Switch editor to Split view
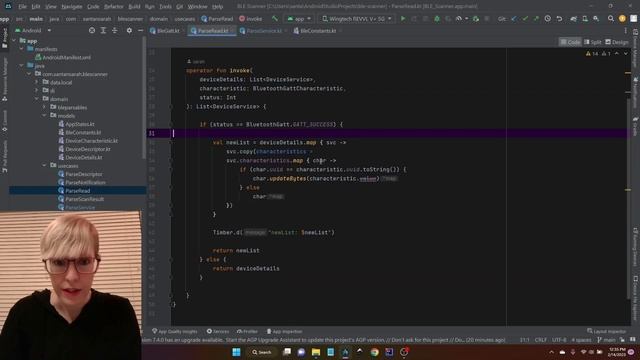The width and height of the screenshot is (640, 360). pos(592,42)
